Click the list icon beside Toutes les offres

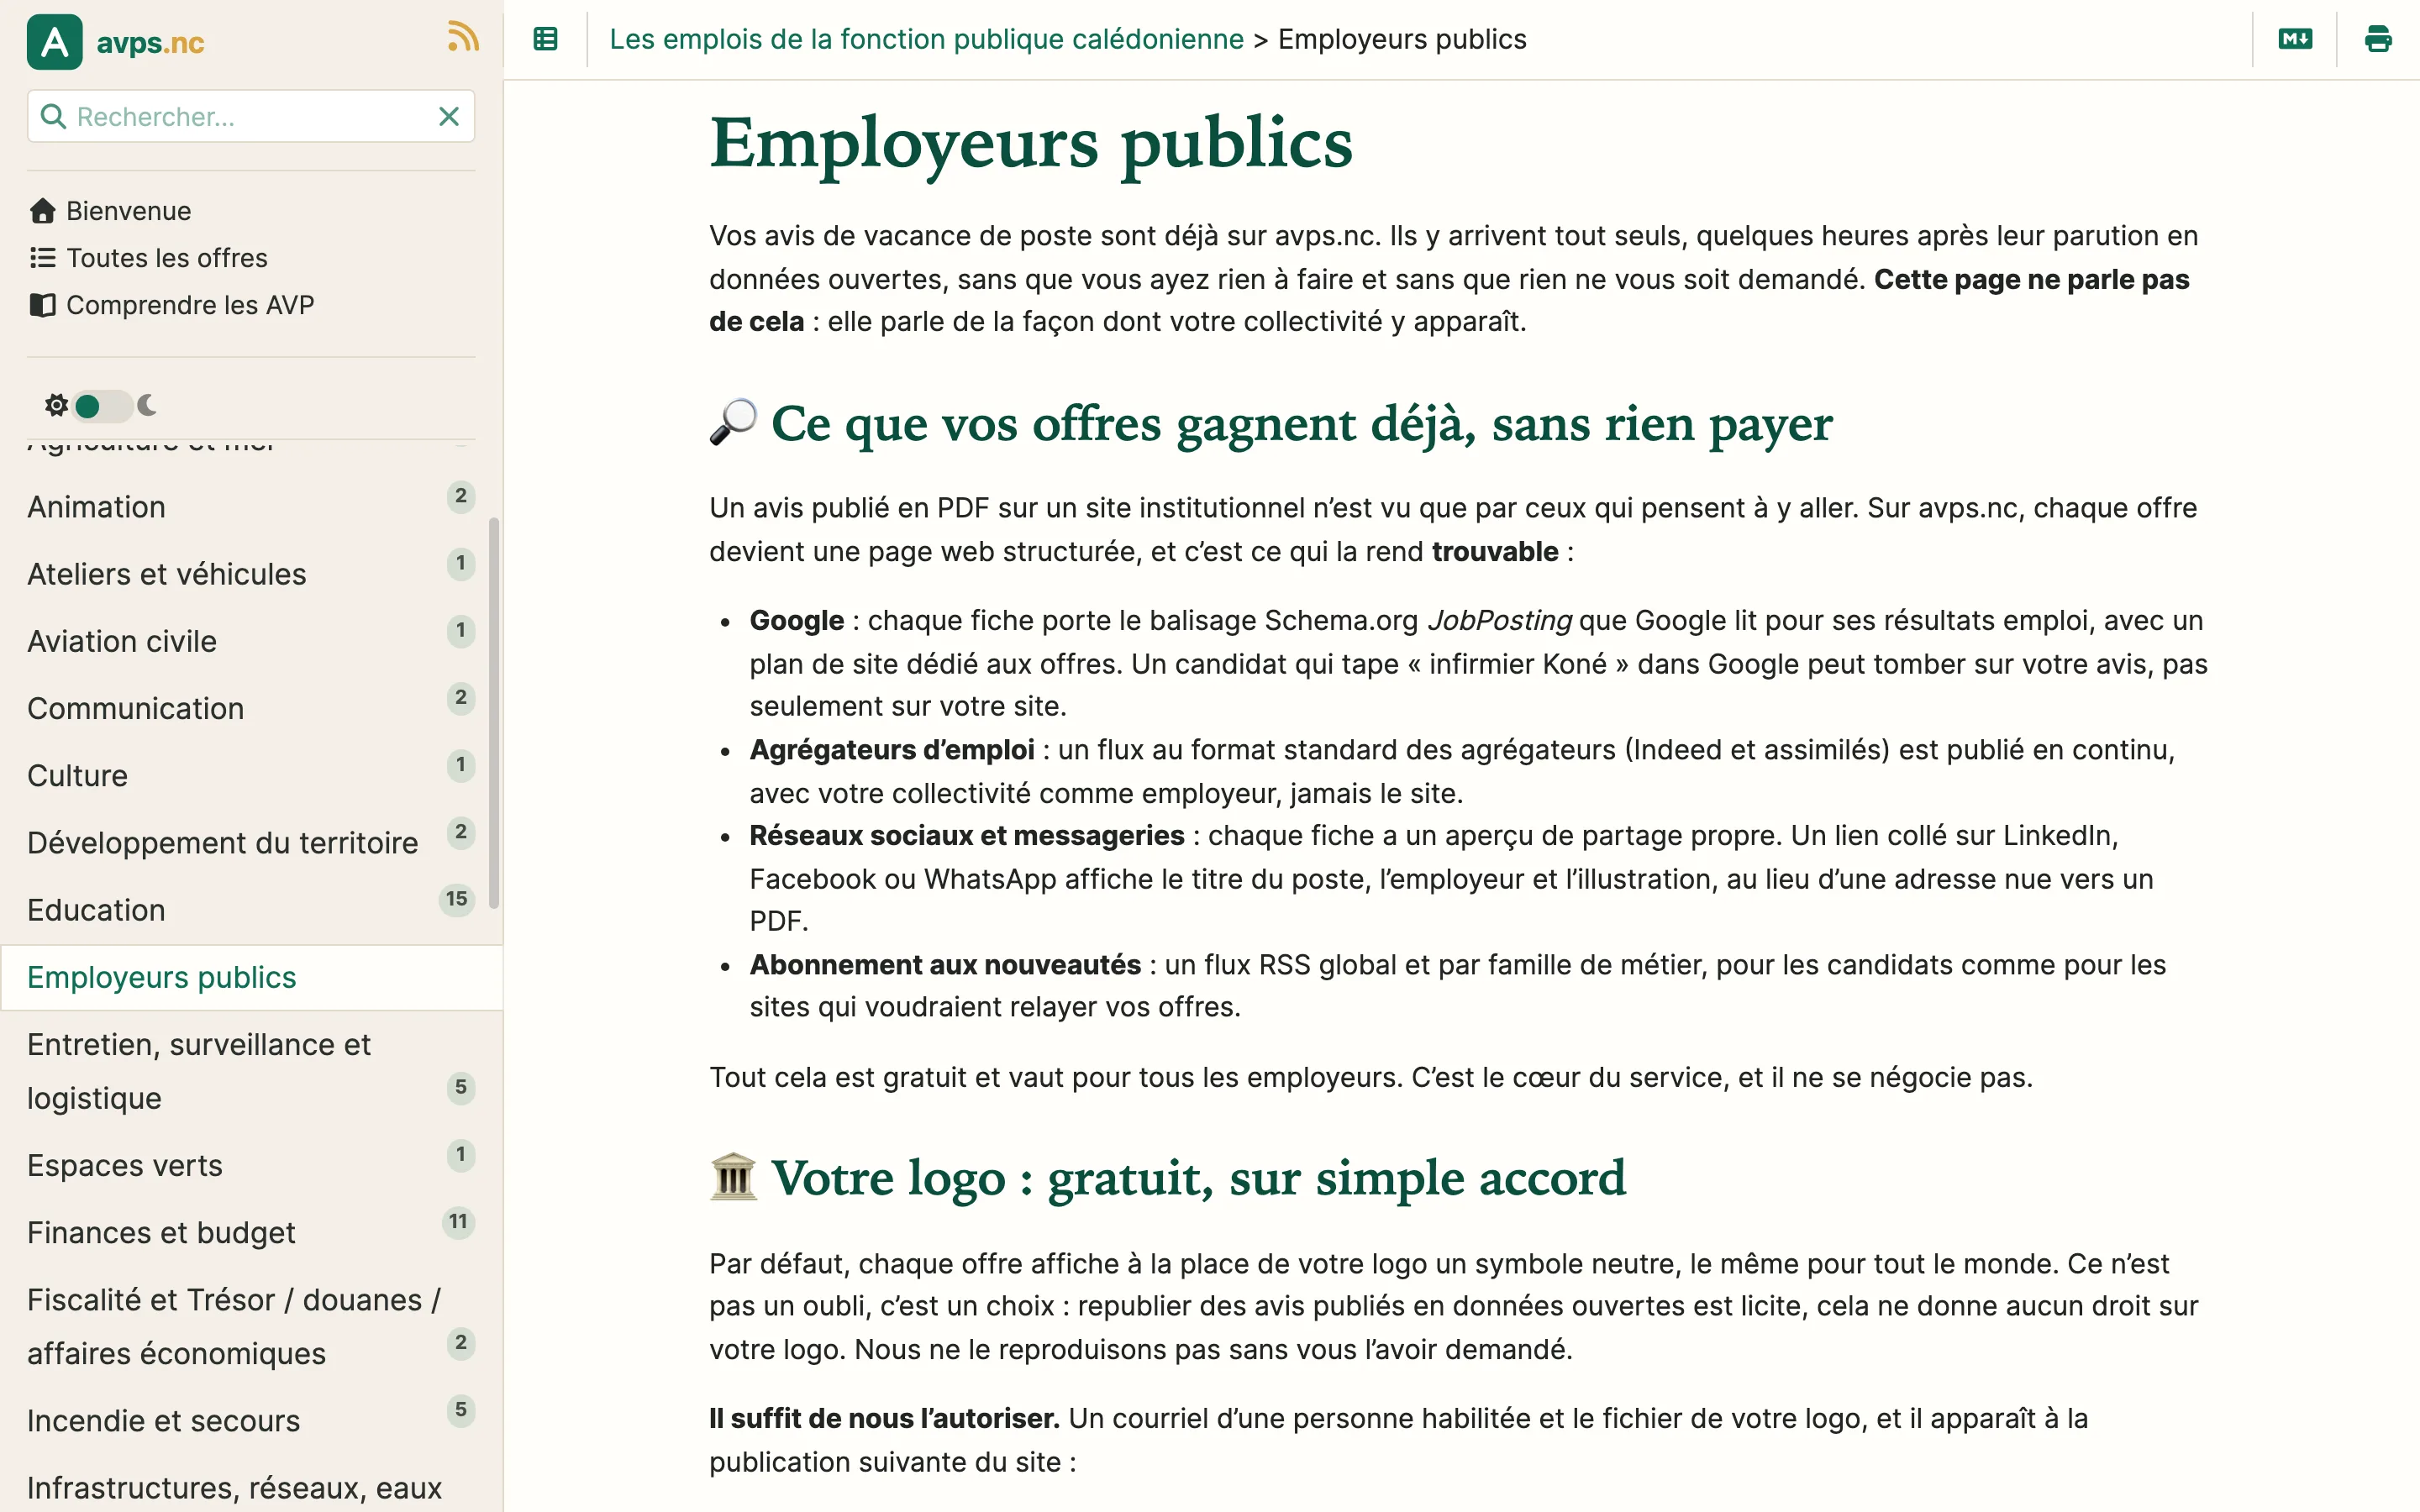(42, 258)
